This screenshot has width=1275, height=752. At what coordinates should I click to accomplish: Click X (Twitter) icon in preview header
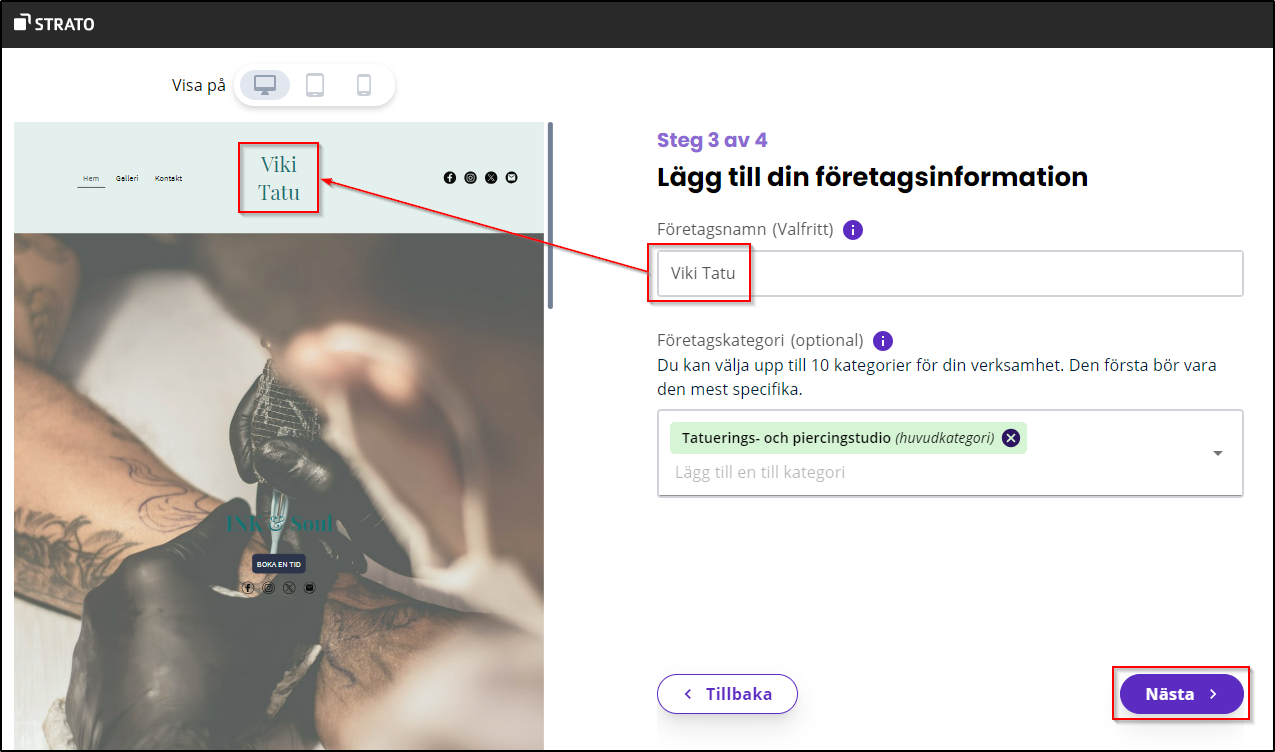(491, 178)
